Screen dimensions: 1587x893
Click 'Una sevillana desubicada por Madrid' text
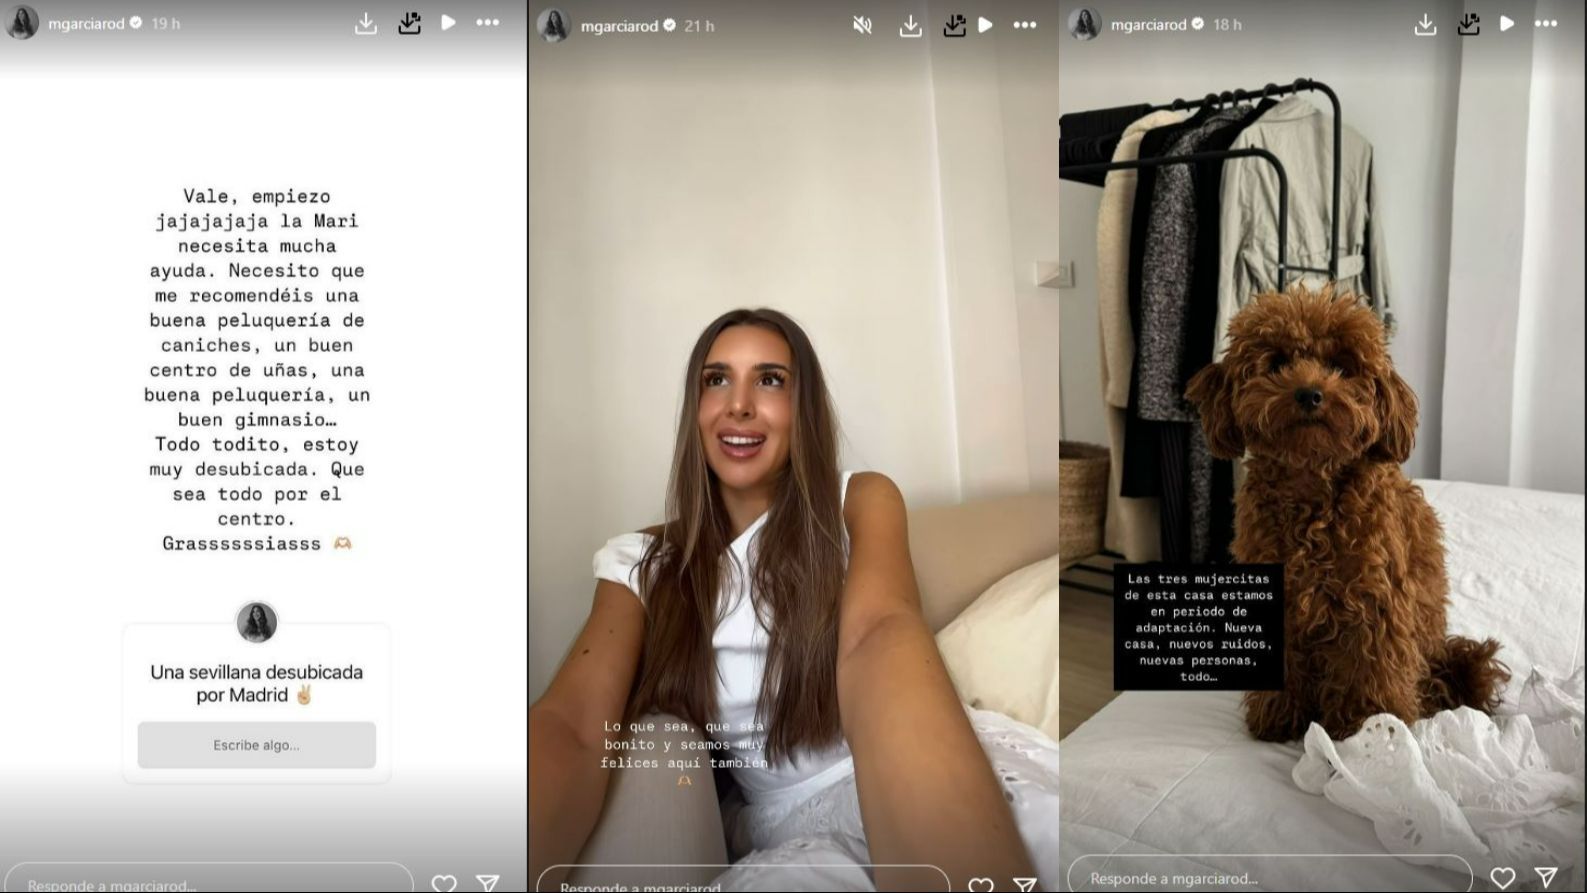pyautogui.click(x=256, y=684)
